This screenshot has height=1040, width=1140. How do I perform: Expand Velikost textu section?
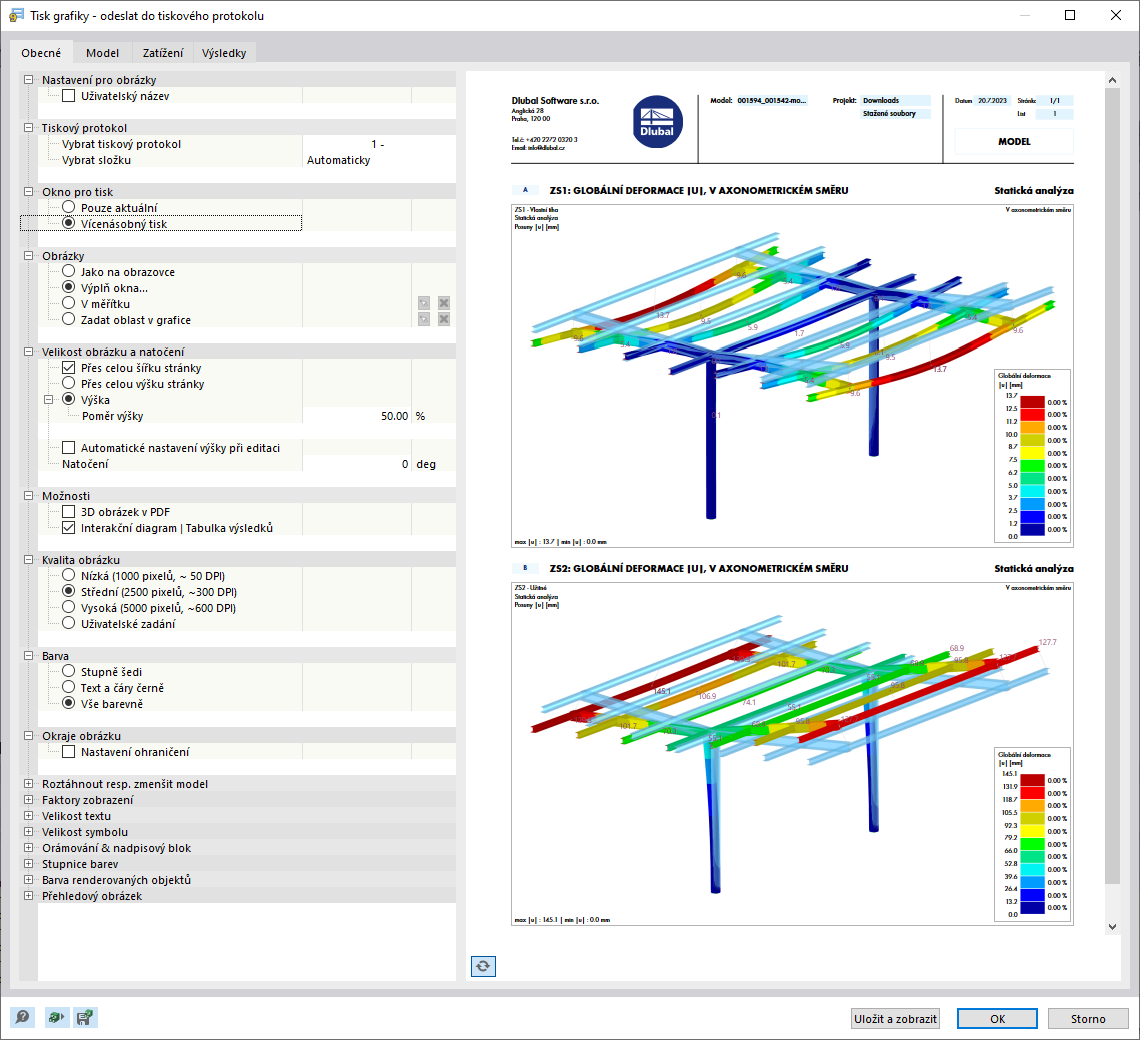pyautogui.click(x=28, y=815)
